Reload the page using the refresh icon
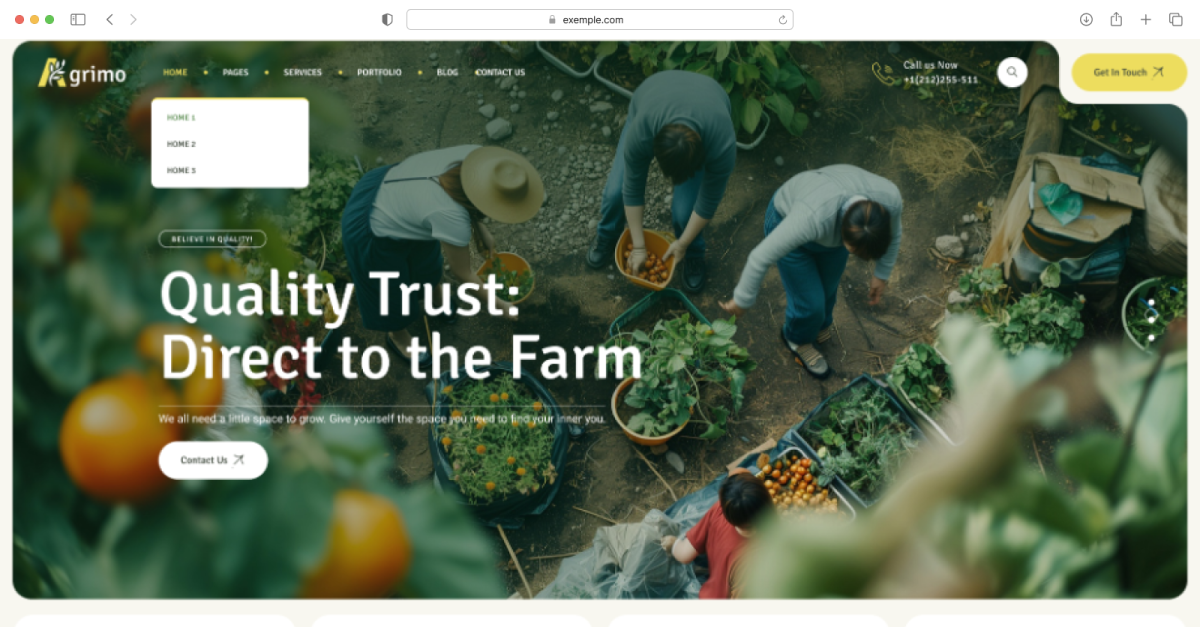Image resolution: width=1200 pixels, height=627 pixels. (782, 19)
